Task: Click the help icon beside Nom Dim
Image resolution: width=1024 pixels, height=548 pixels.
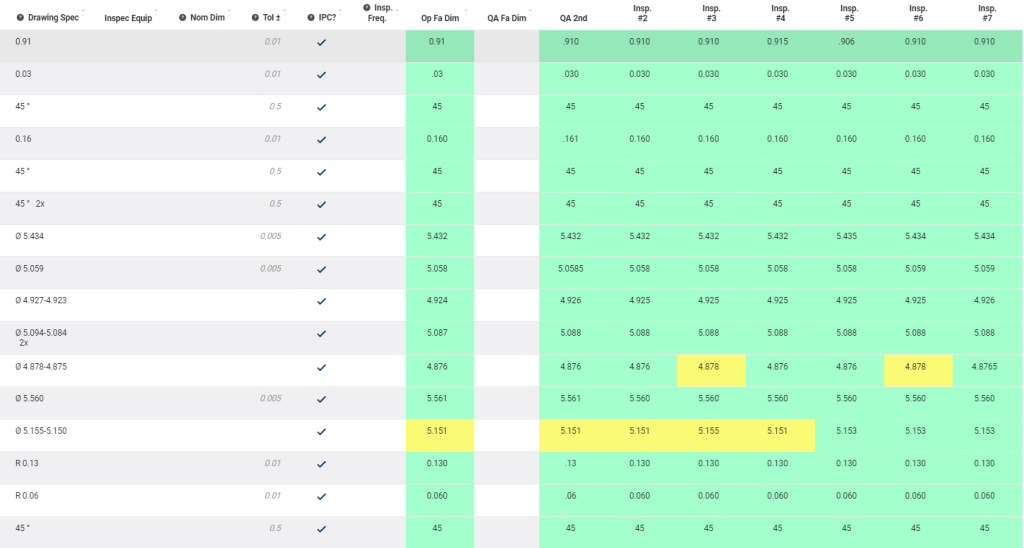Action: (183, 18)
